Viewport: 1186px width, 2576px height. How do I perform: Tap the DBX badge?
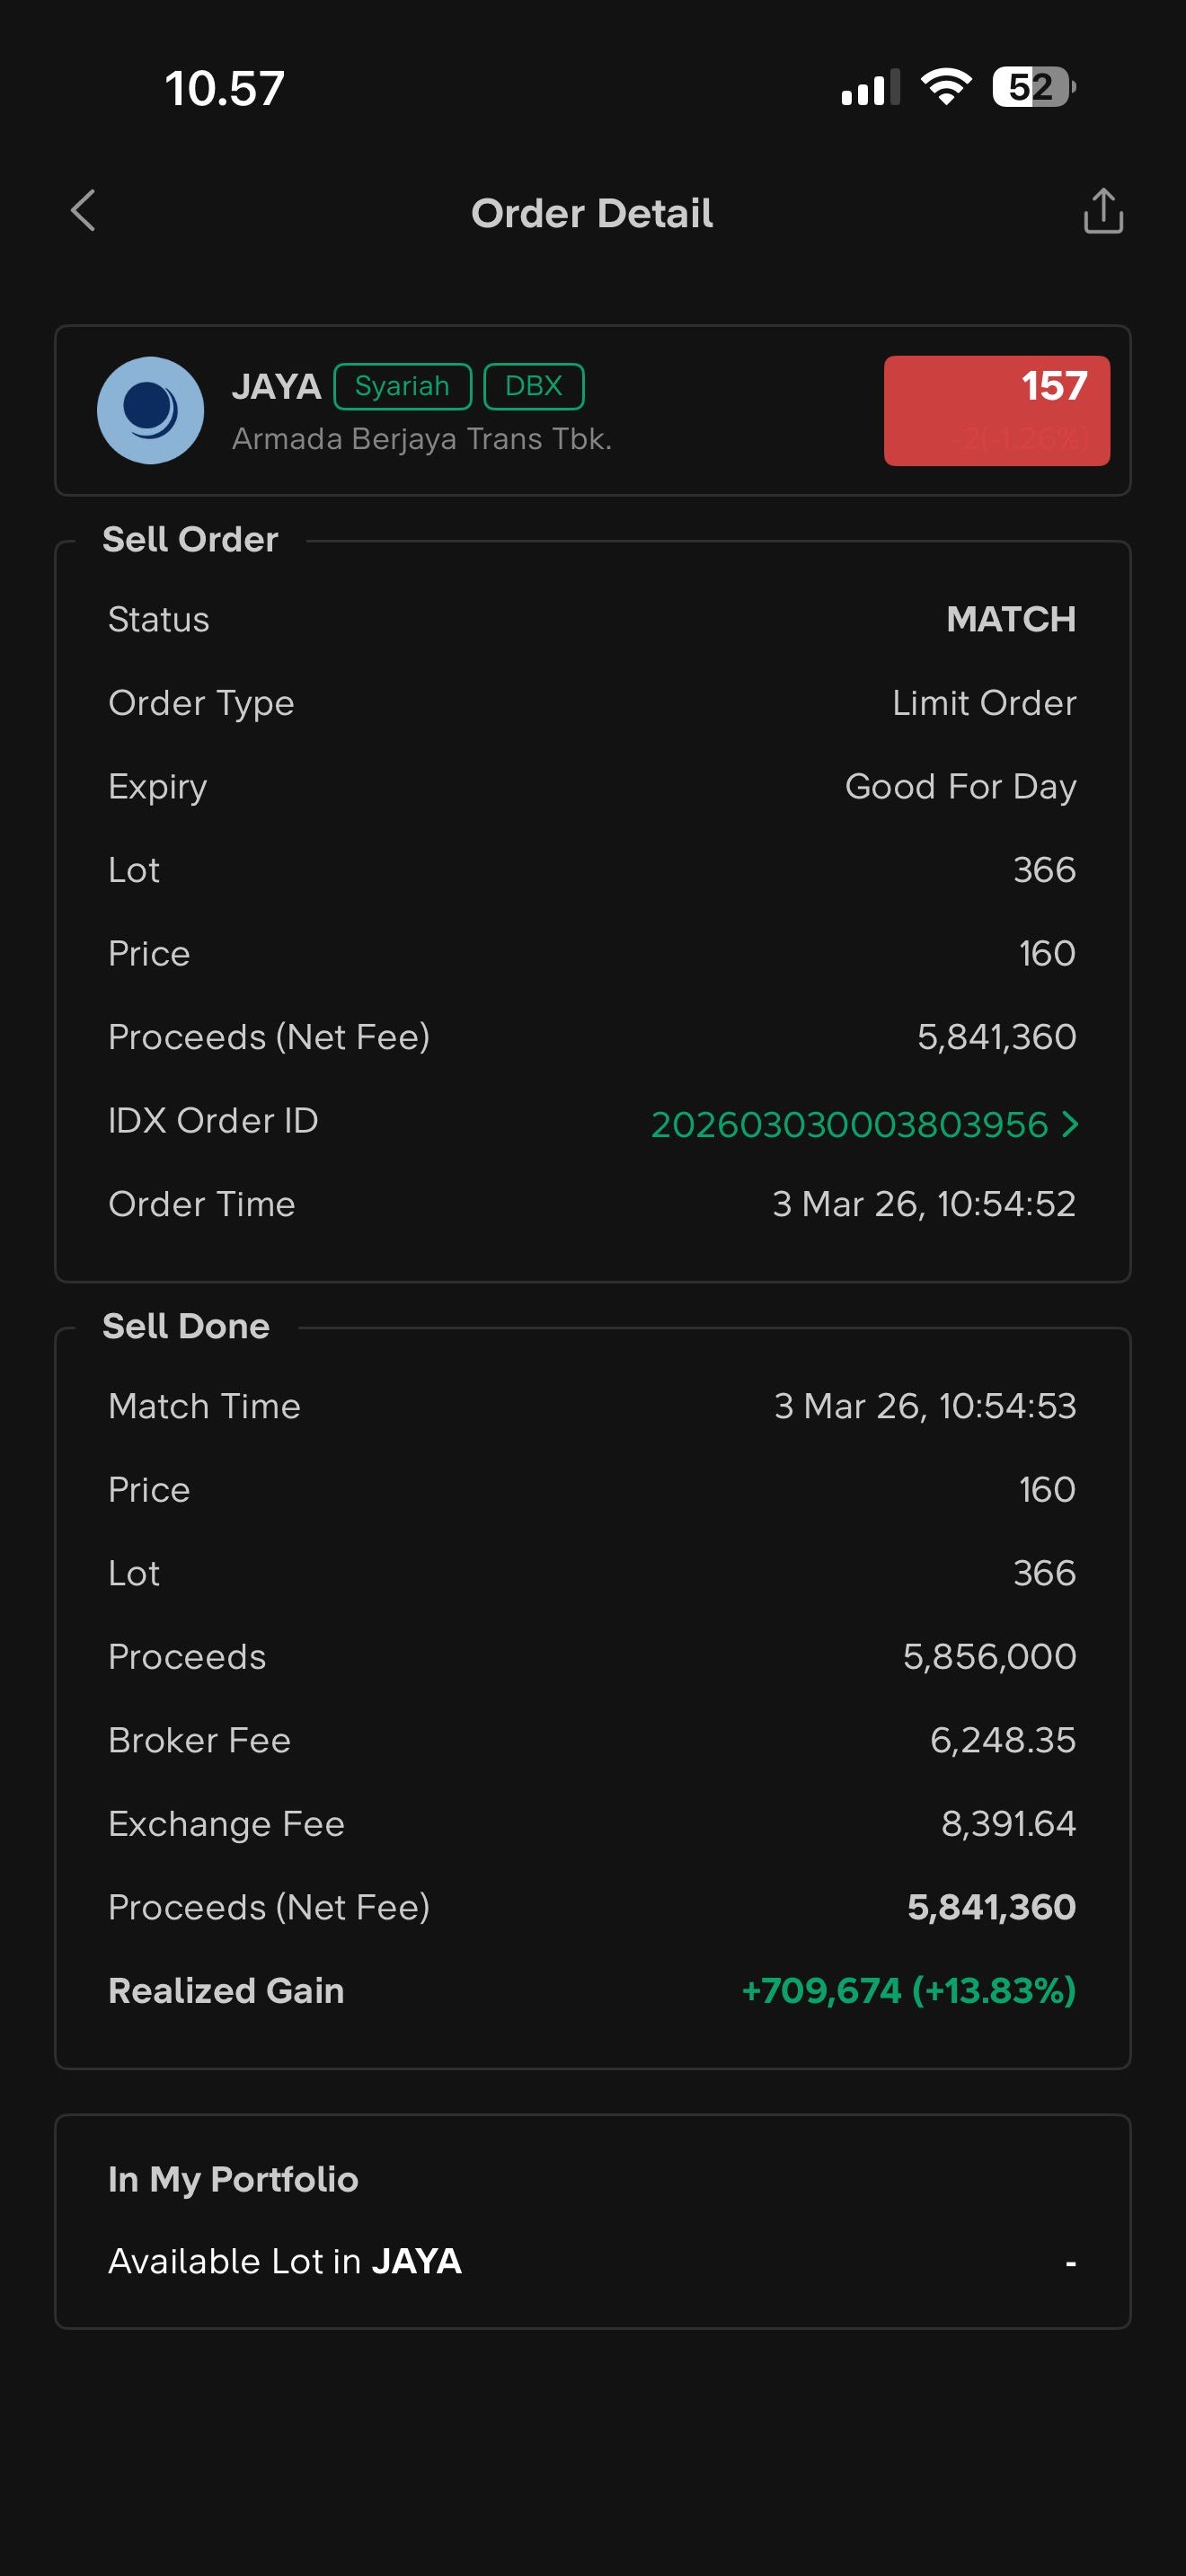pos(533,386)
